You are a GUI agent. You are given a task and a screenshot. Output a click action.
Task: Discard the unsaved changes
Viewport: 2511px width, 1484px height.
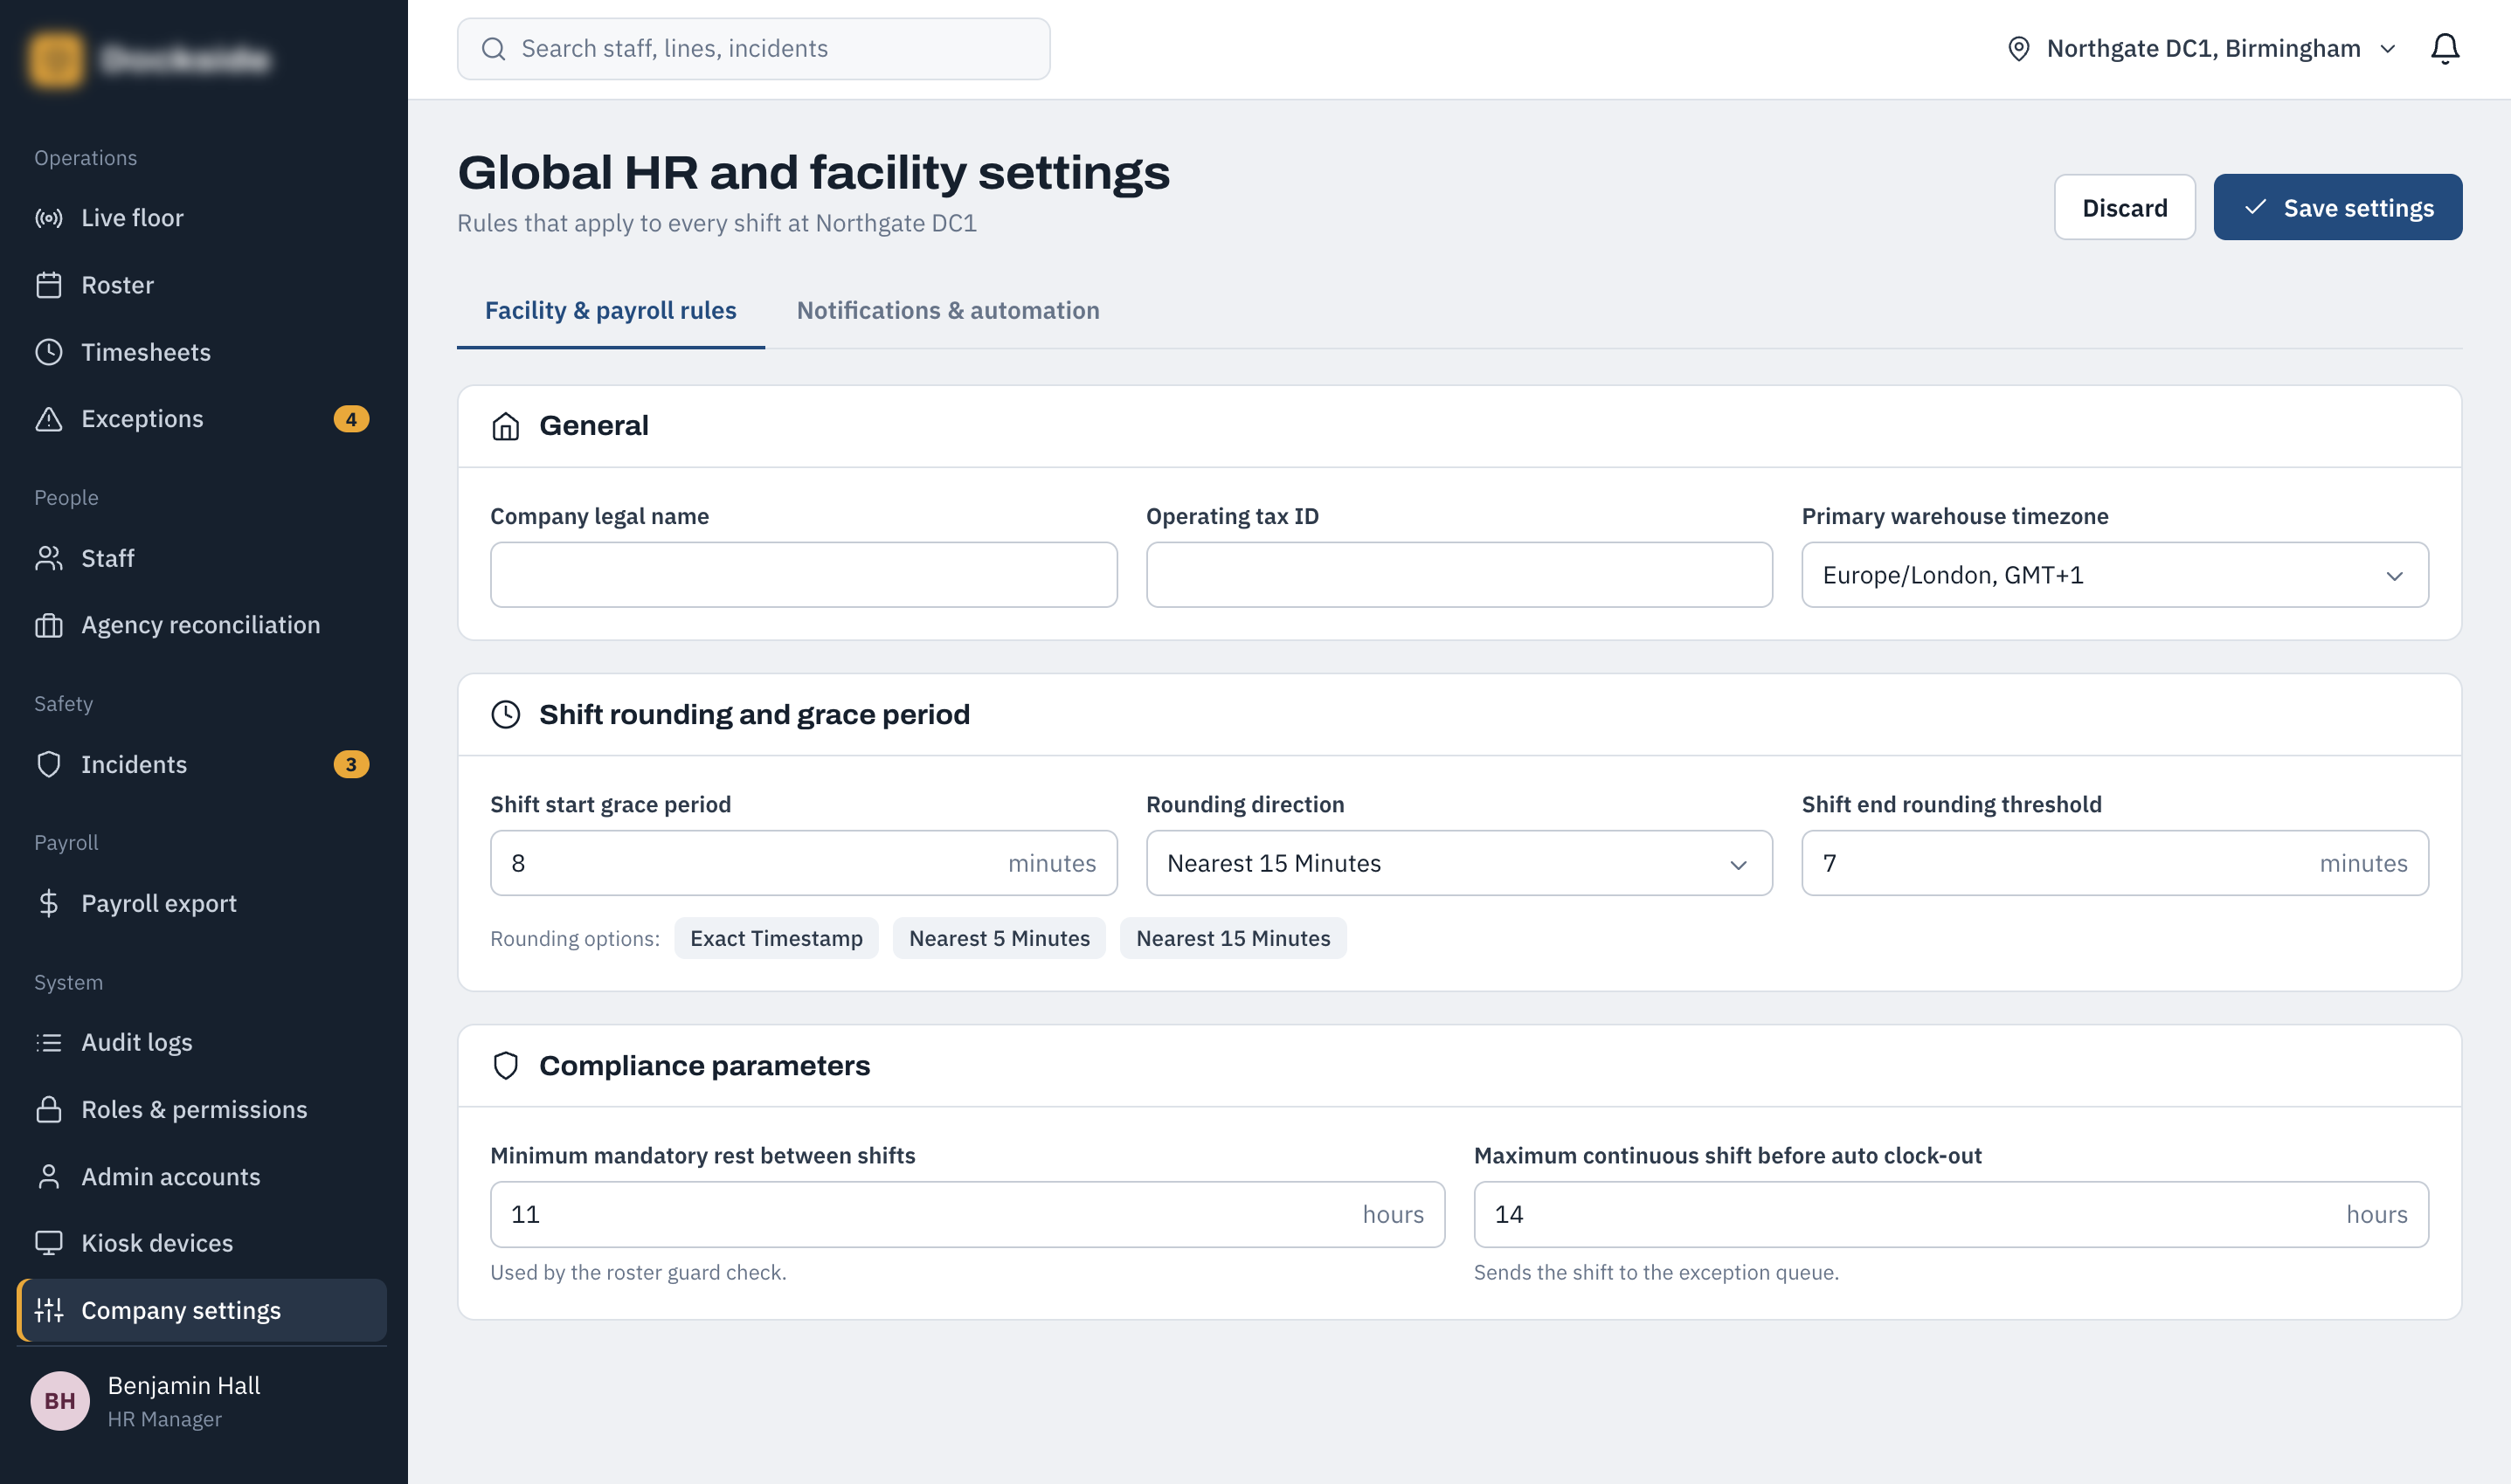(2124, 208)
